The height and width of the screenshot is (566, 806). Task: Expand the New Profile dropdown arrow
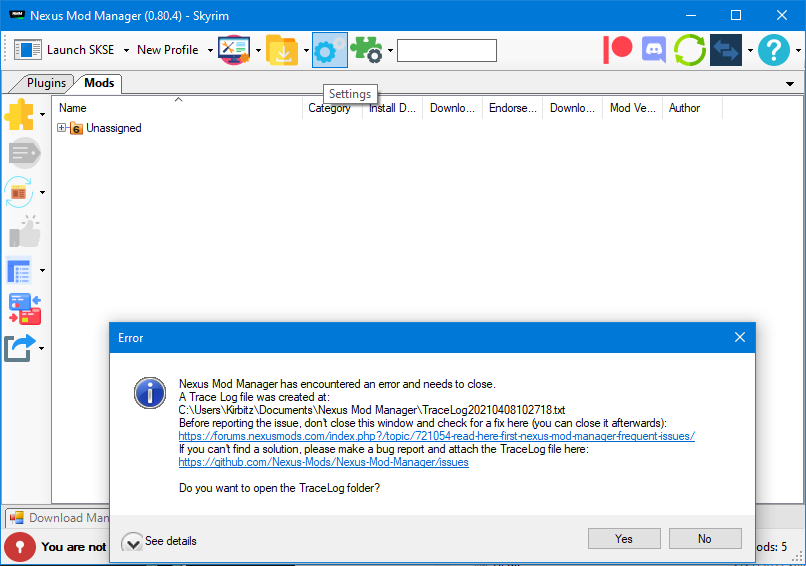[210, 50]
